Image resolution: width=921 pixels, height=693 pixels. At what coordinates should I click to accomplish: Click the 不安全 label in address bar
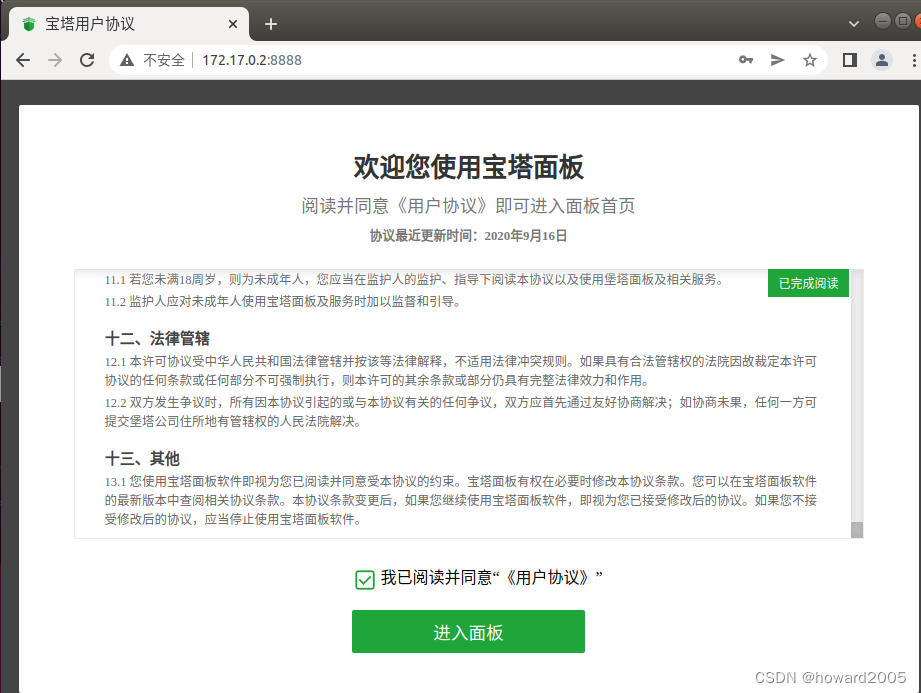pos(164,60)
